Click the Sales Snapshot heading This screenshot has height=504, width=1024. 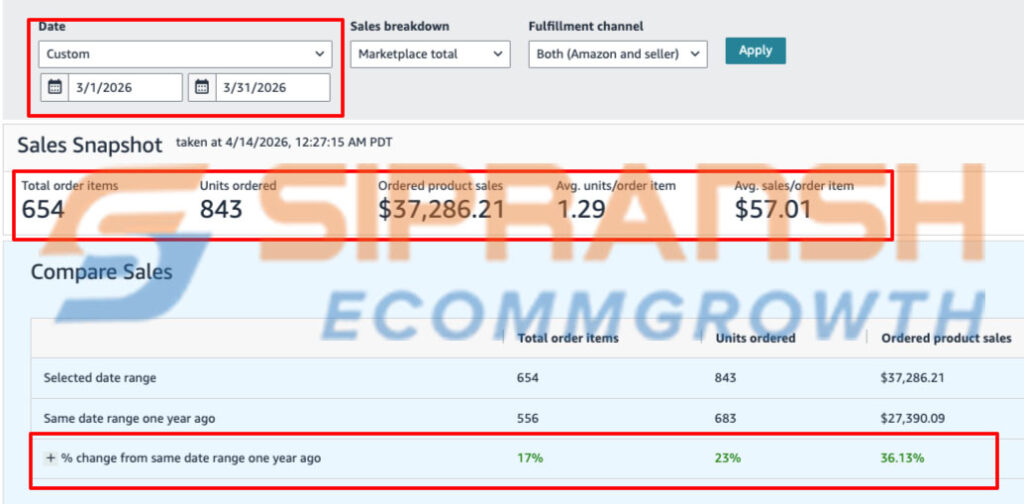[x=89, y=145]
